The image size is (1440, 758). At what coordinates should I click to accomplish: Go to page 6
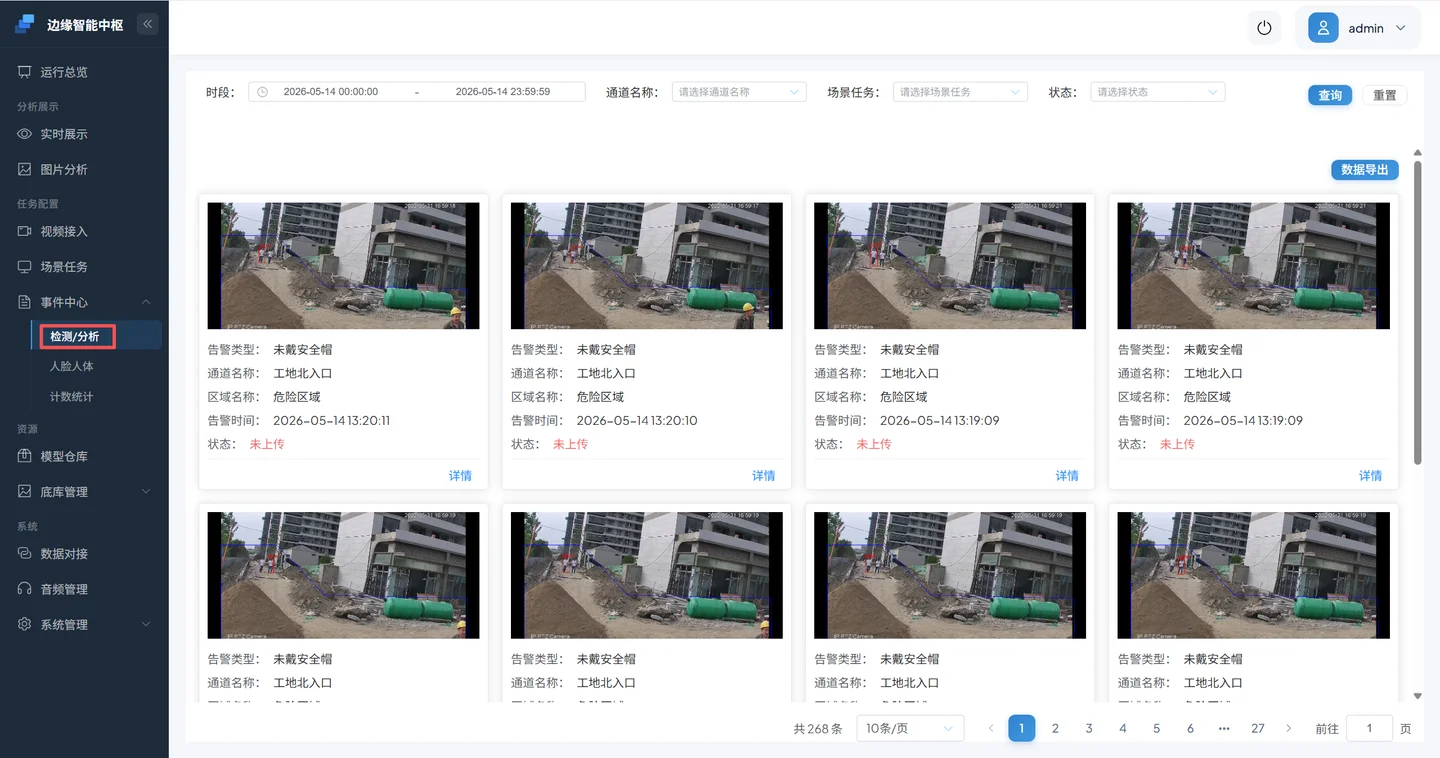[1190, 728]
